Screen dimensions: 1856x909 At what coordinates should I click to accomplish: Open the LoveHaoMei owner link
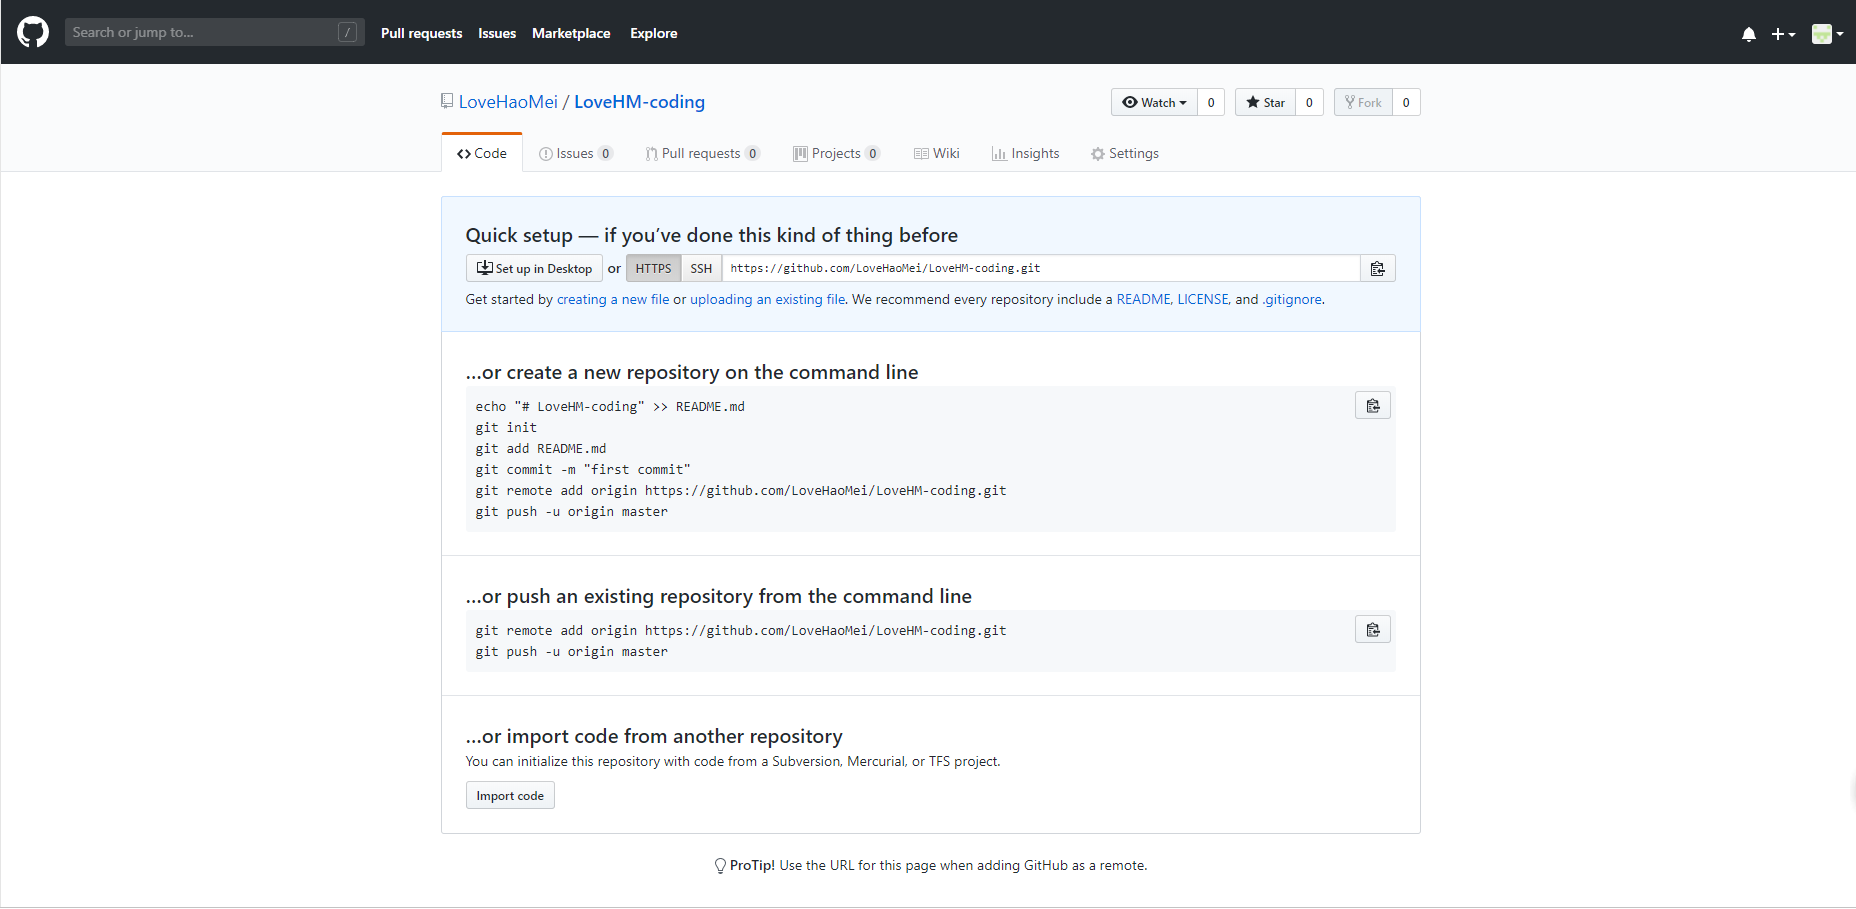coord(508,102)
